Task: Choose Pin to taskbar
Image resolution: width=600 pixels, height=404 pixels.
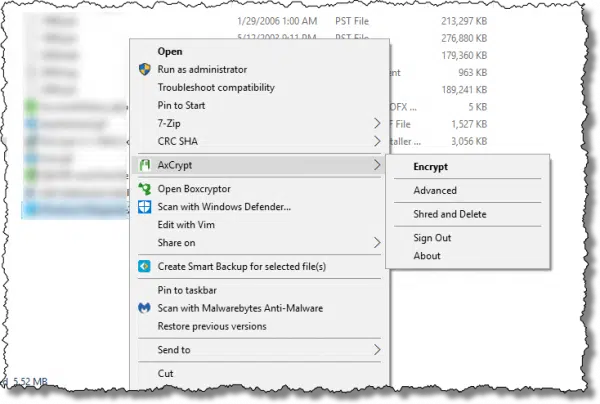Action: 260,290
